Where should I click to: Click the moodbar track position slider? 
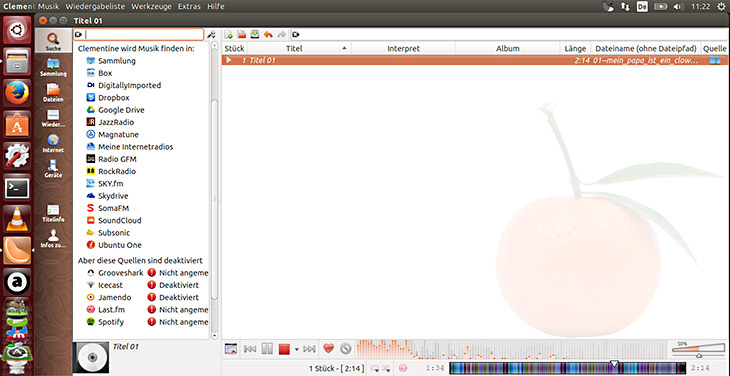(568, 368)
